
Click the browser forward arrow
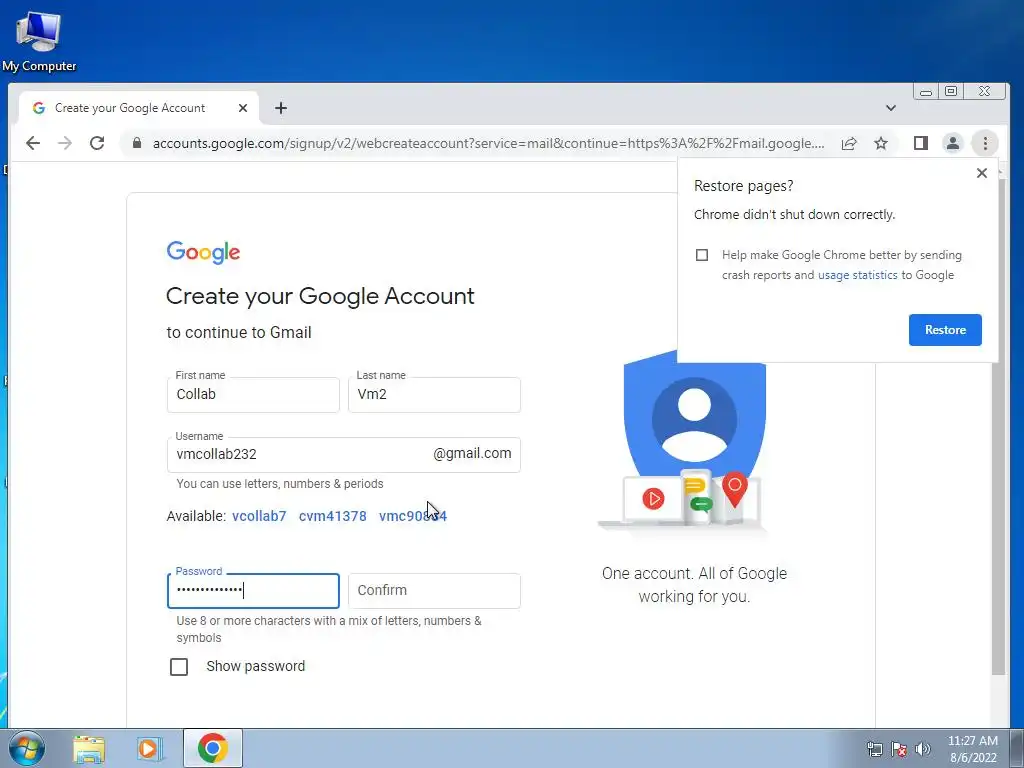coord(65,143)
